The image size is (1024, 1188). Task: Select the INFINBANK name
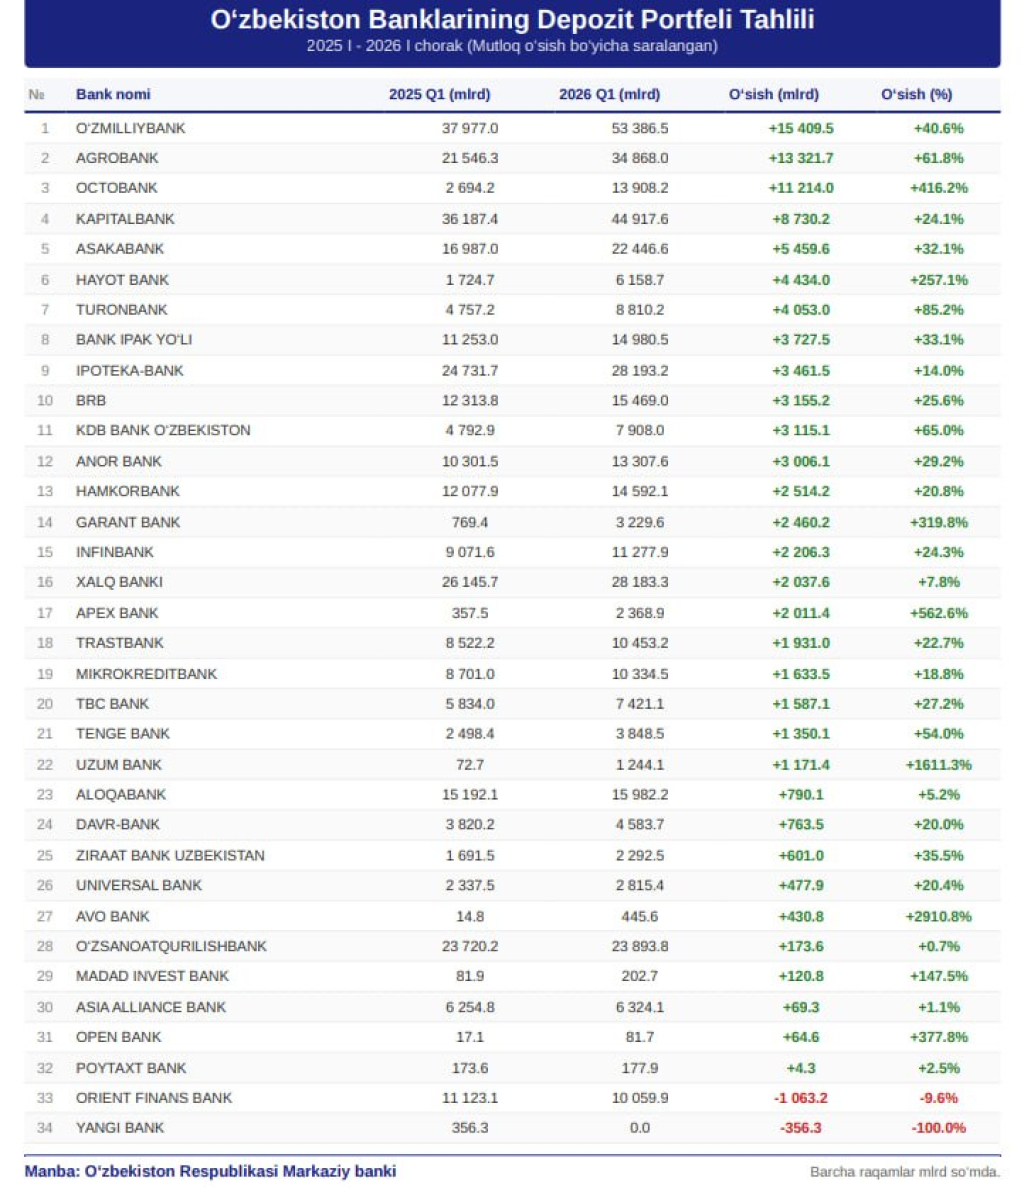tap(114, 552)
